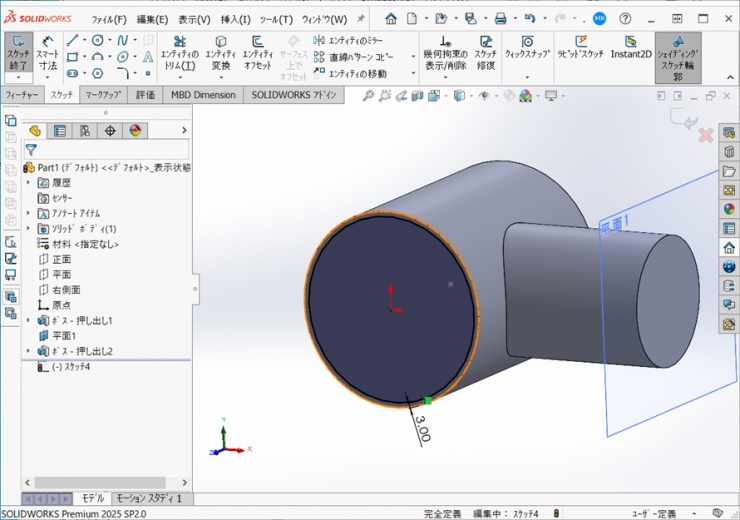Switch to the MBD Dimension tab
740x520 pixels.
(202, 95)
